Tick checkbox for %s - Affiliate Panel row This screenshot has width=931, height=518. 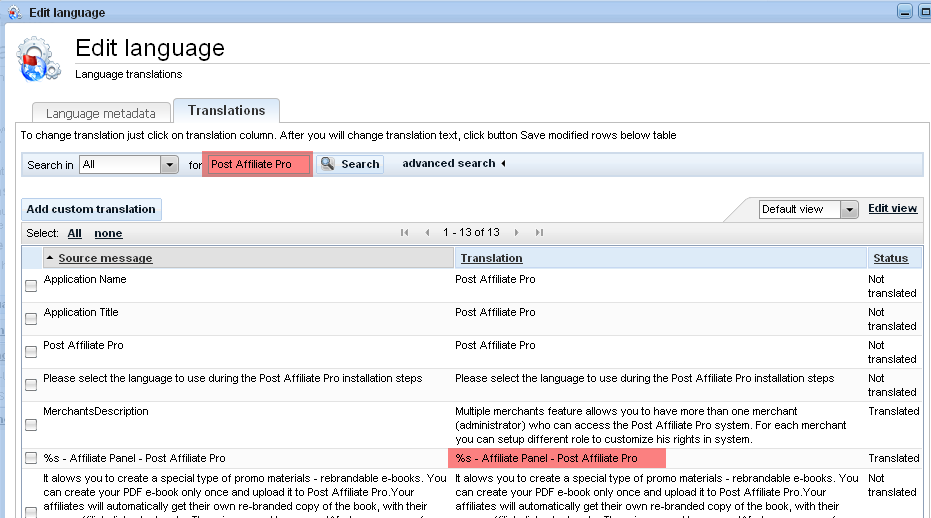31,457
